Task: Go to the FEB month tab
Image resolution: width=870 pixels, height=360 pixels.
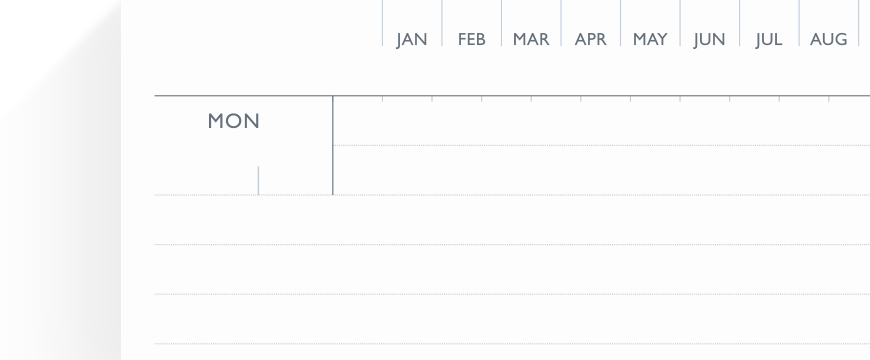Action: click(472, 23)
